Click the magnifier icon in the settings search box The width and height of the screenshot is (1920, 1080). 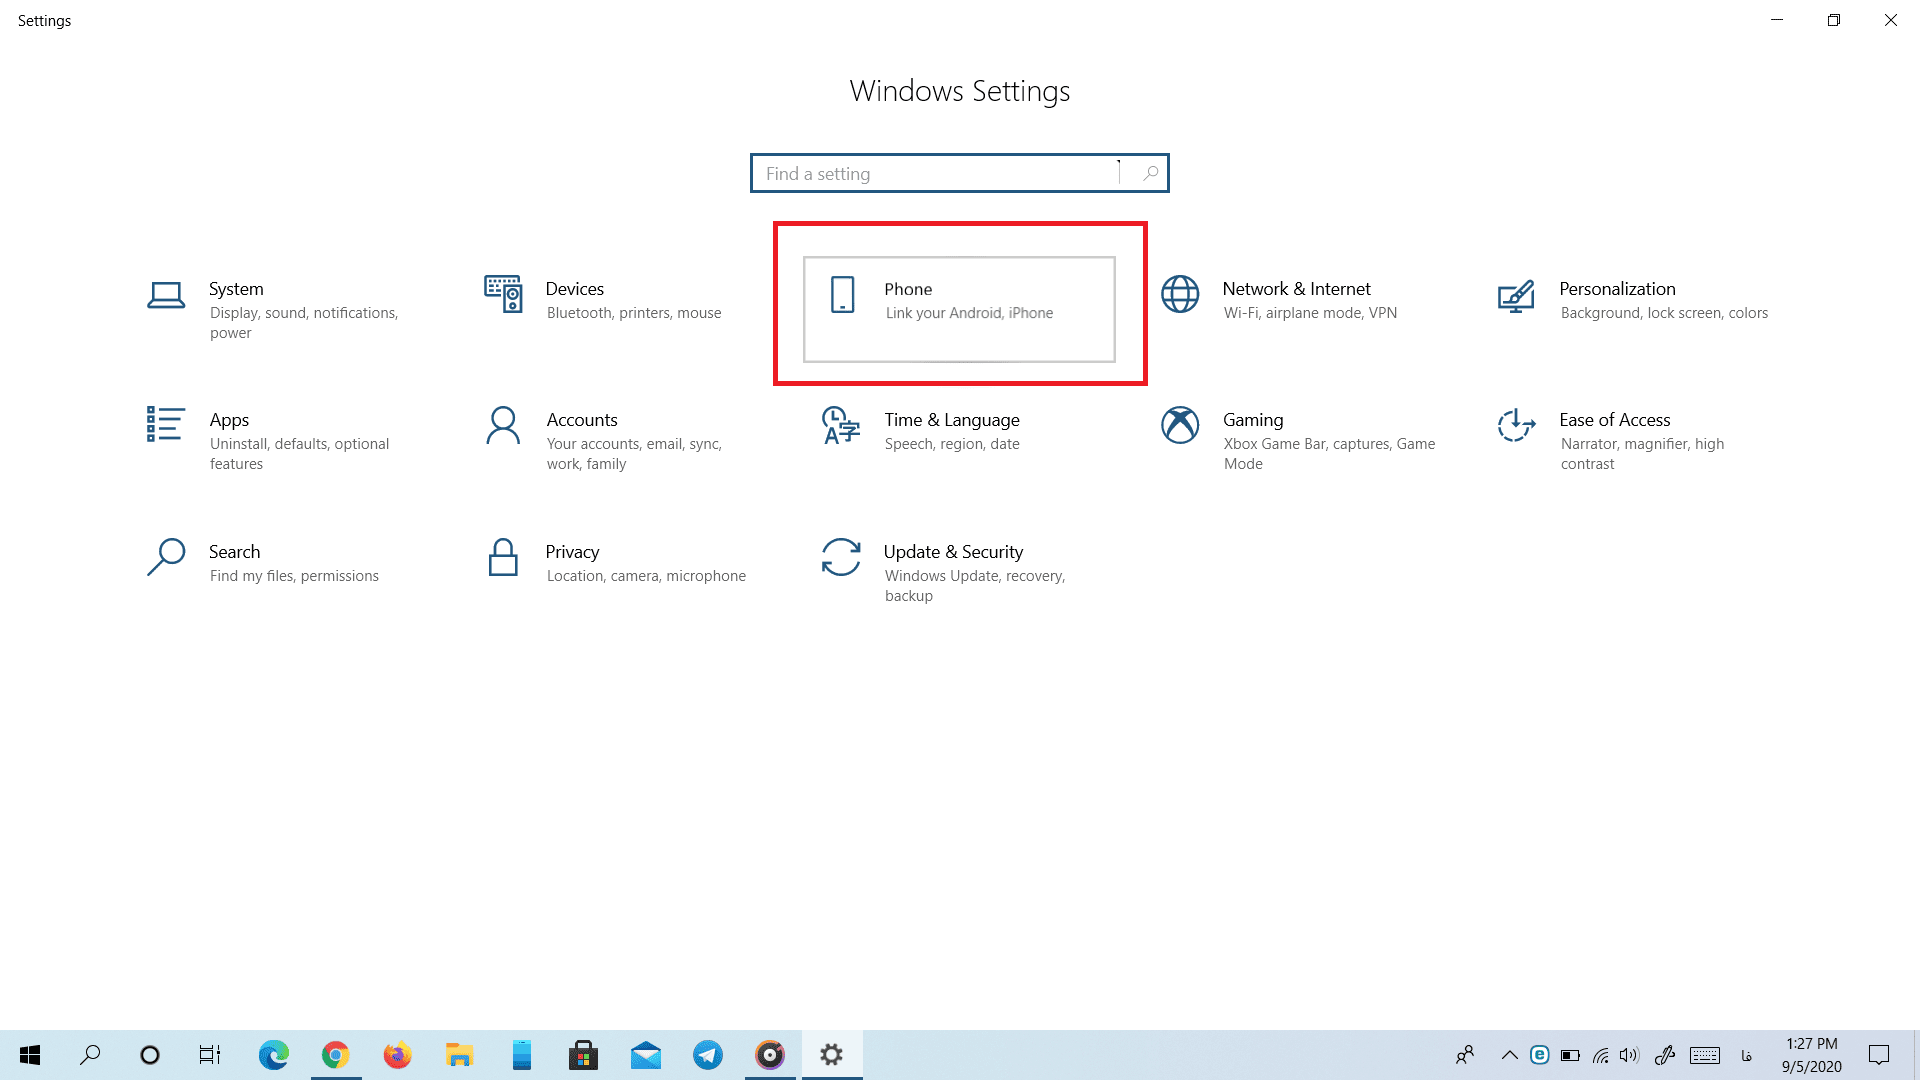[x=1151, y=173]
